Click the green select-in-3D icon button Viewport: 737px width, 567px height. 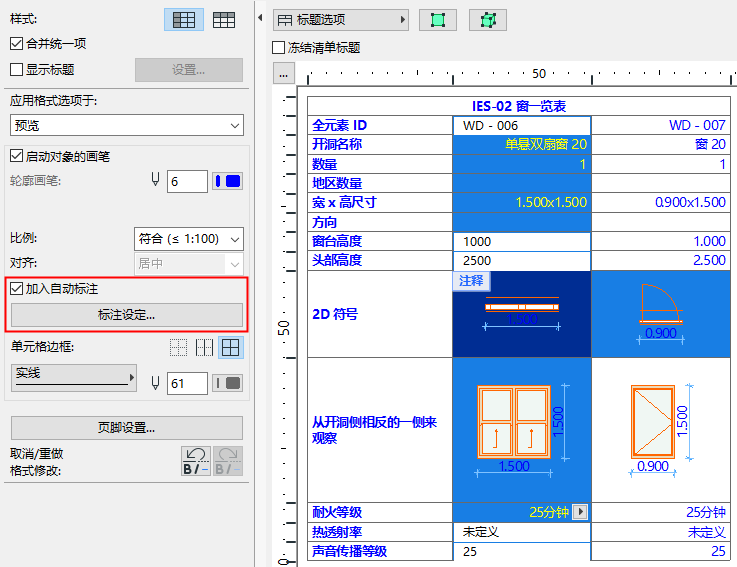488,20
